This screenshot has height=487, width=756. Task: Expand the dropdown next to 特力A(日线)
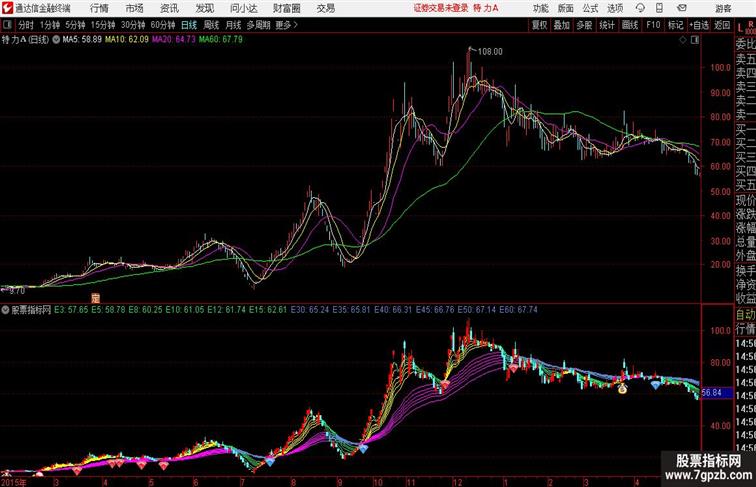pyautogui.click(x=56, y=40)
